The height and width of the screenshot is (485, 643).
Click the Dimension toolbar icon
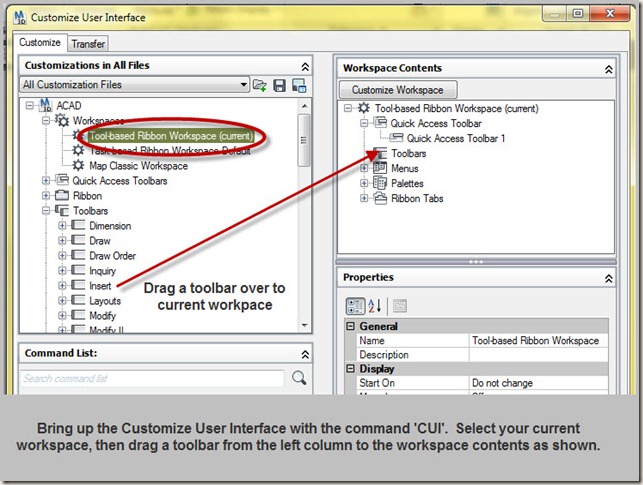pyautogui.click(x=78, y=225)
